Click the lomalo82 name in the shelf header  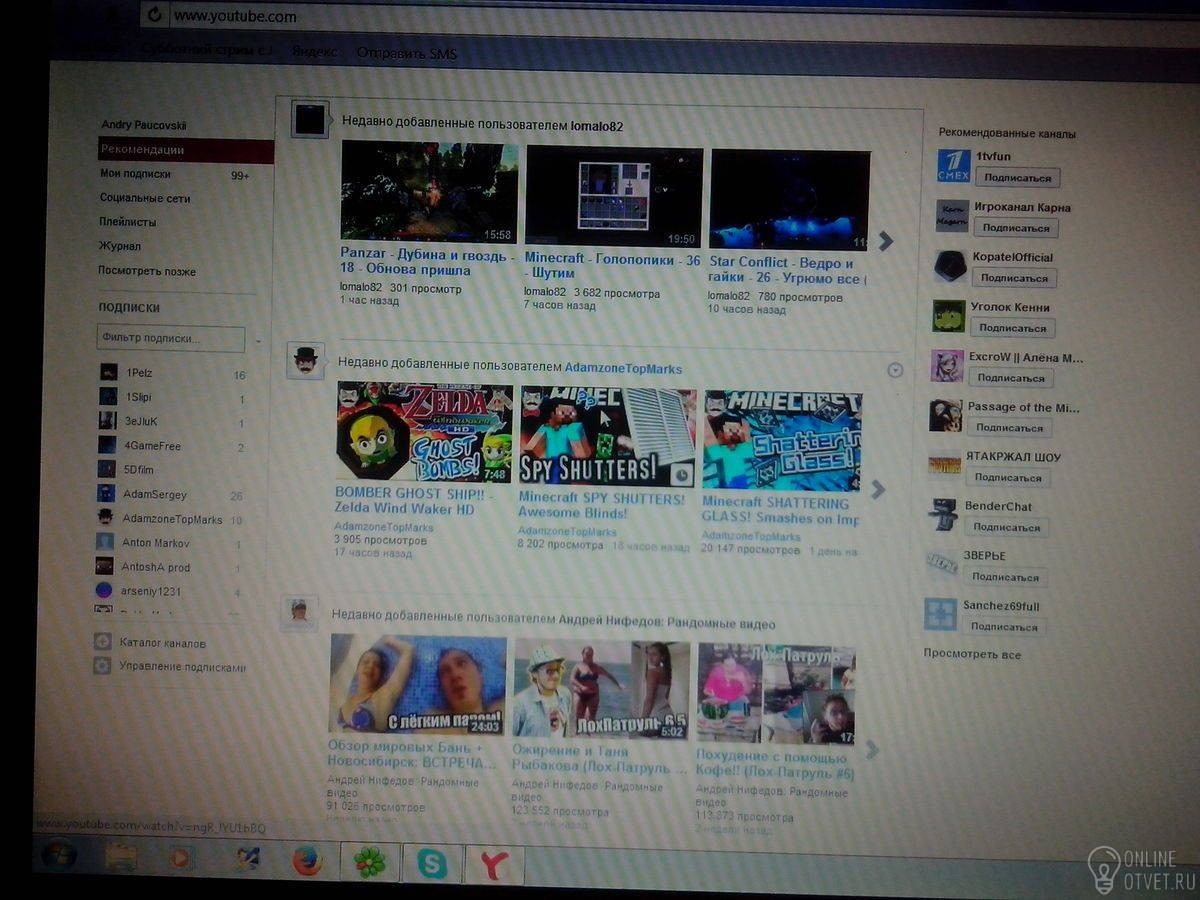tap(597, 127)
